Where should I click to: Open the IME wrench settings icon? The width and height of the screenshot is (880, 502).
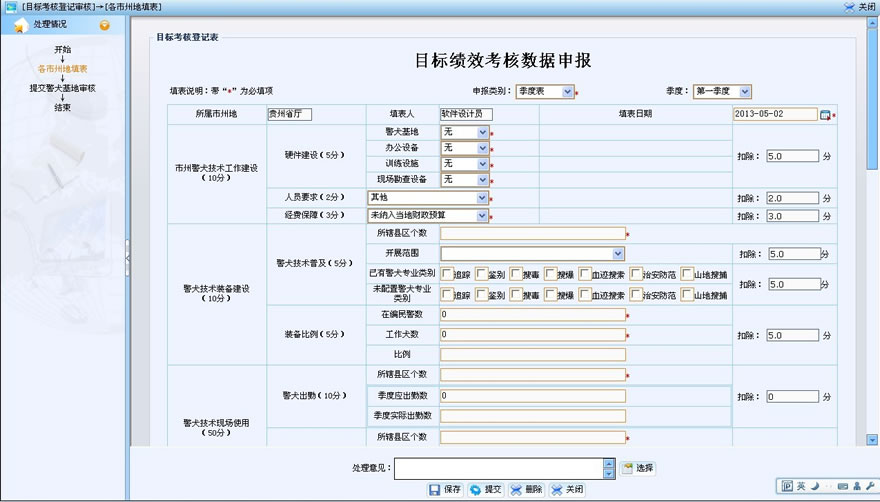coord(870,486)
